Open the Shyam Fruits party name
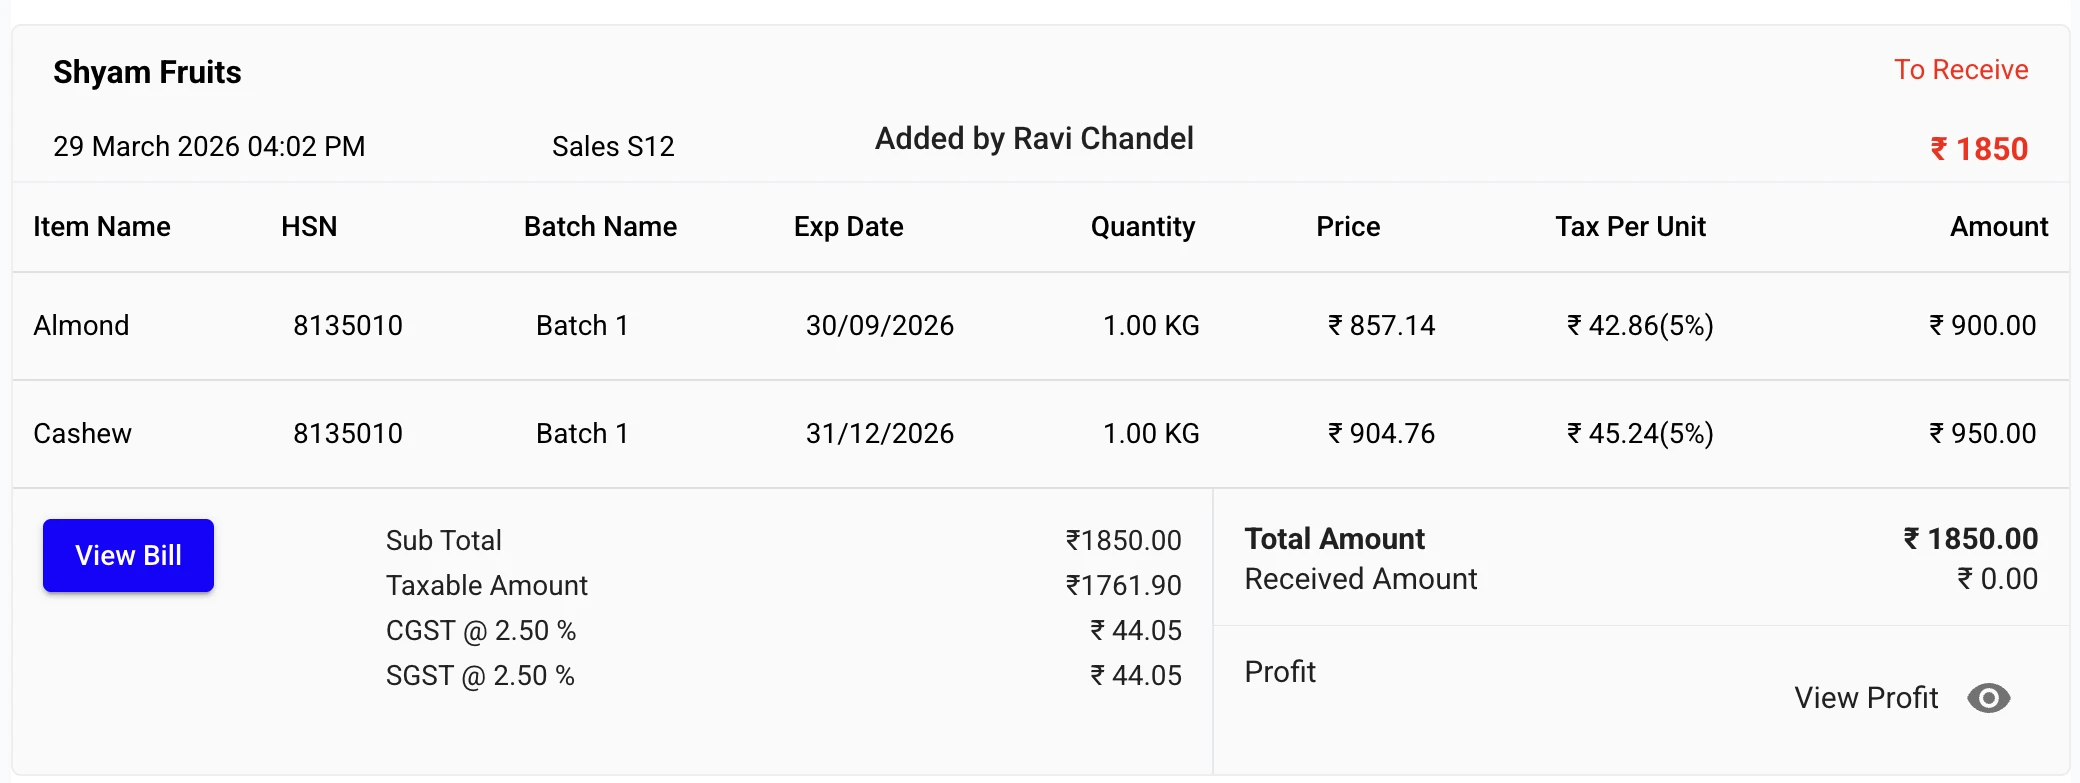 point(147,71)
